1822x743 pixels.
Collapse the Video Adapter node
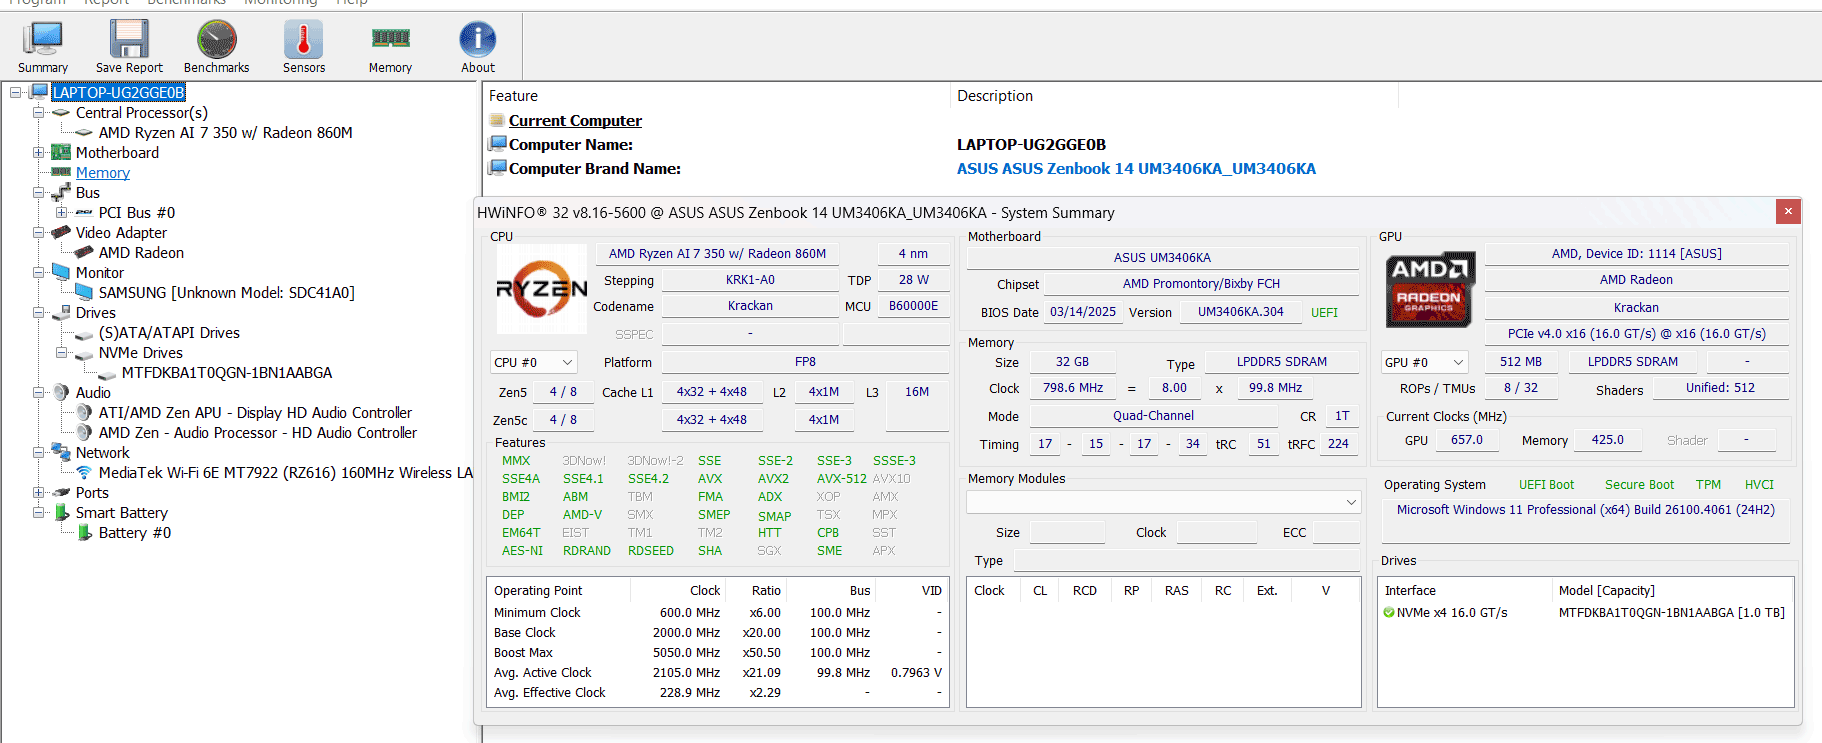[x=38, y=232]
